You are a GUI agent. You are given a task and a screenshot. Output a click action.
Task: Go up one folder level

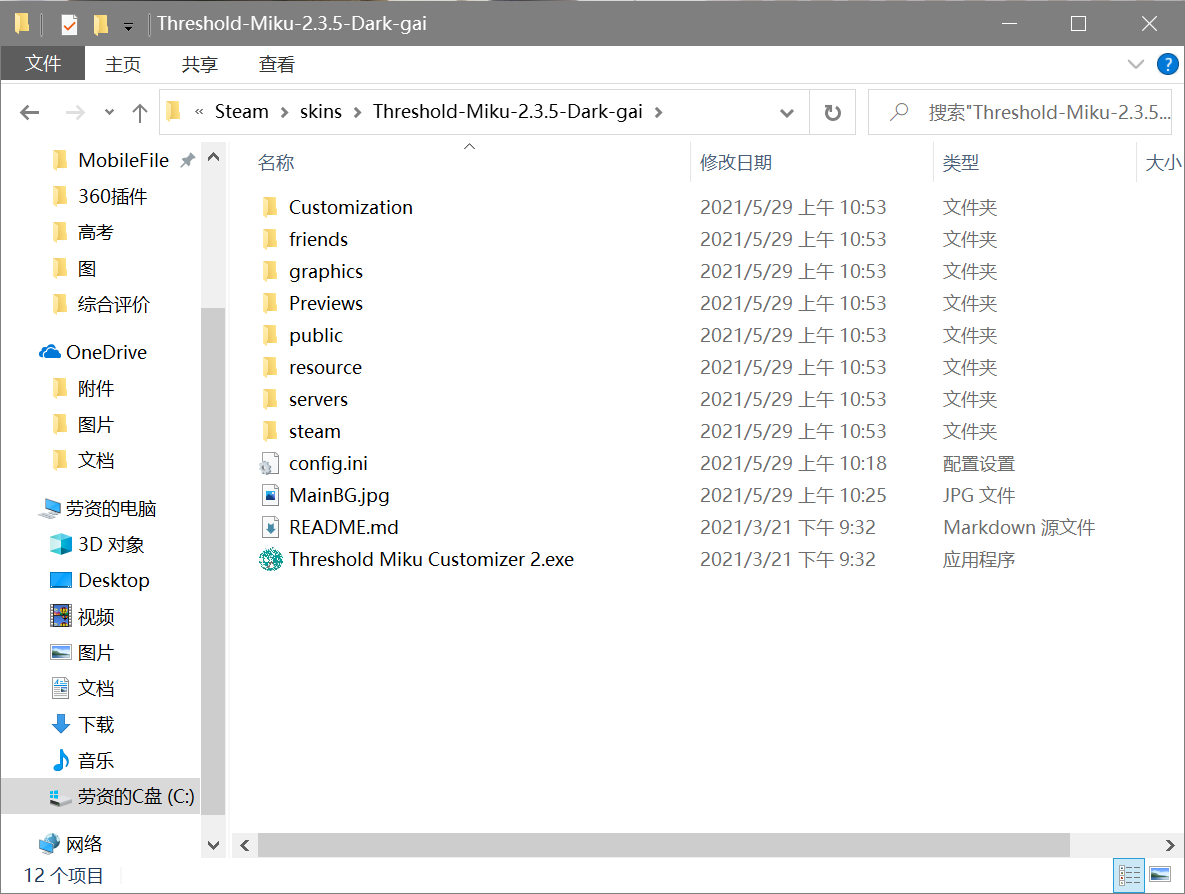pyautogui.click(x=140, y=113)
